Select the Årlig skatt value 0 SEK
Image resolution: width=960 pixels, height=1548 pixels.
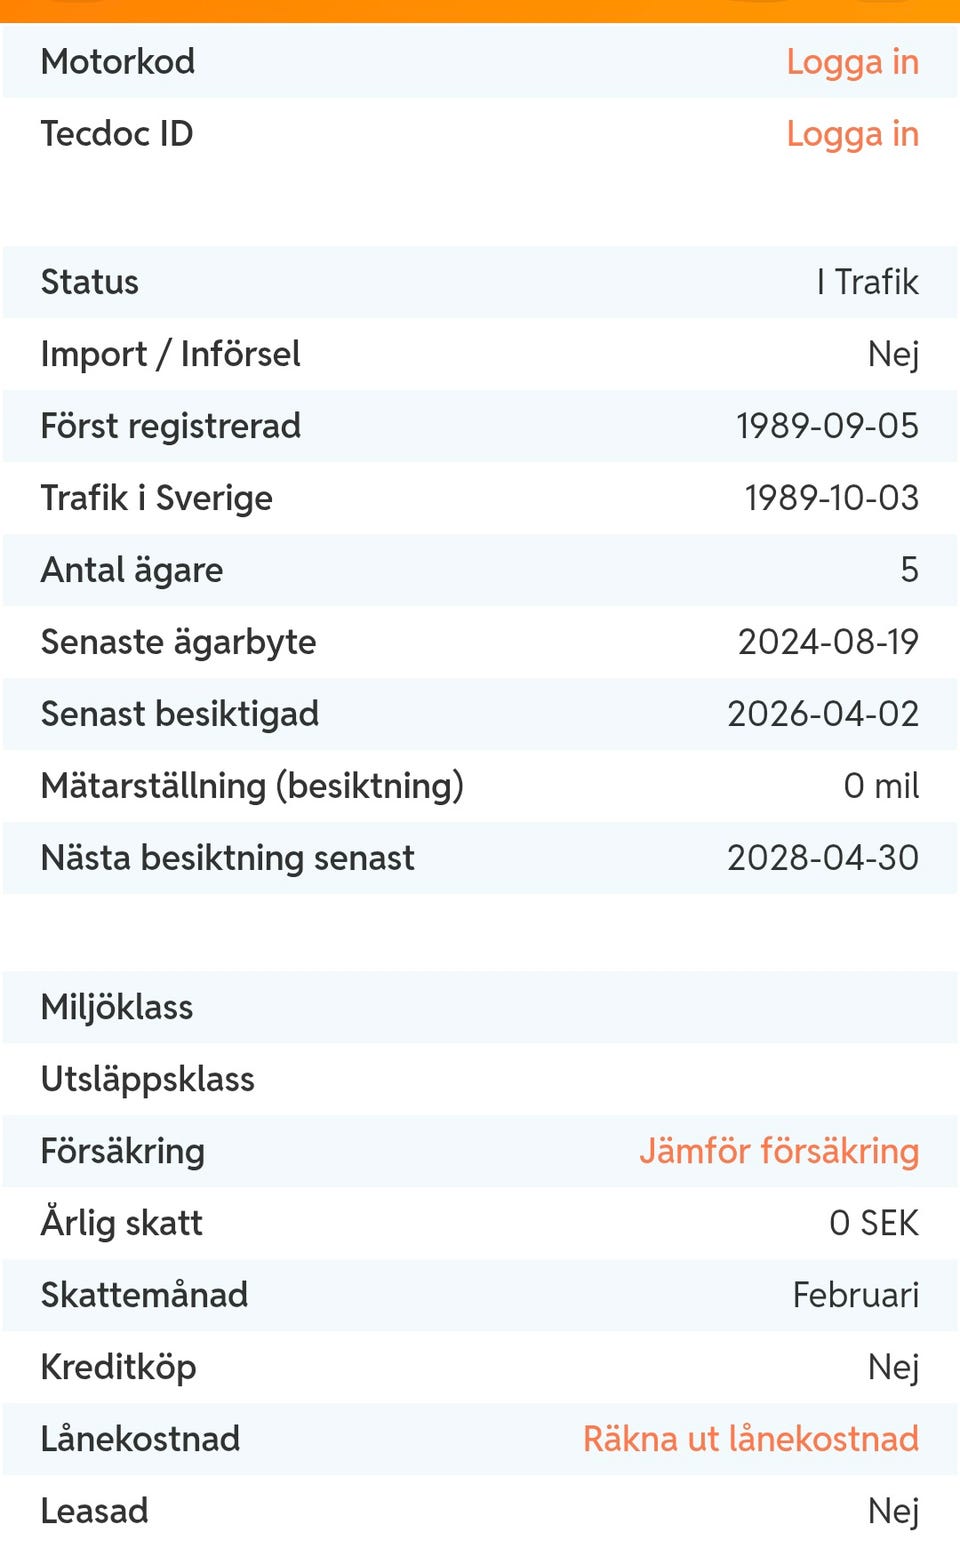tap(874, 1223)
